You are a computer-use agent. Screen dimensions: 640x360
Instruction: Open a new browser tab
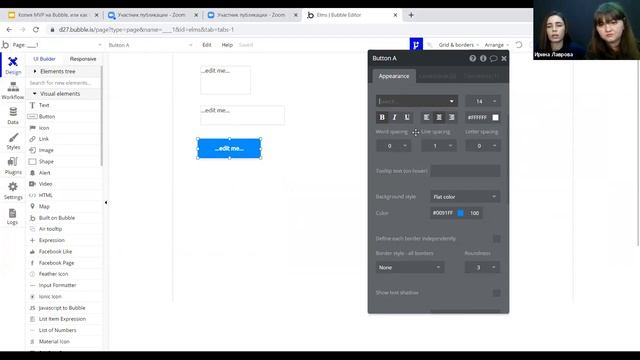[x=411, y=15]
